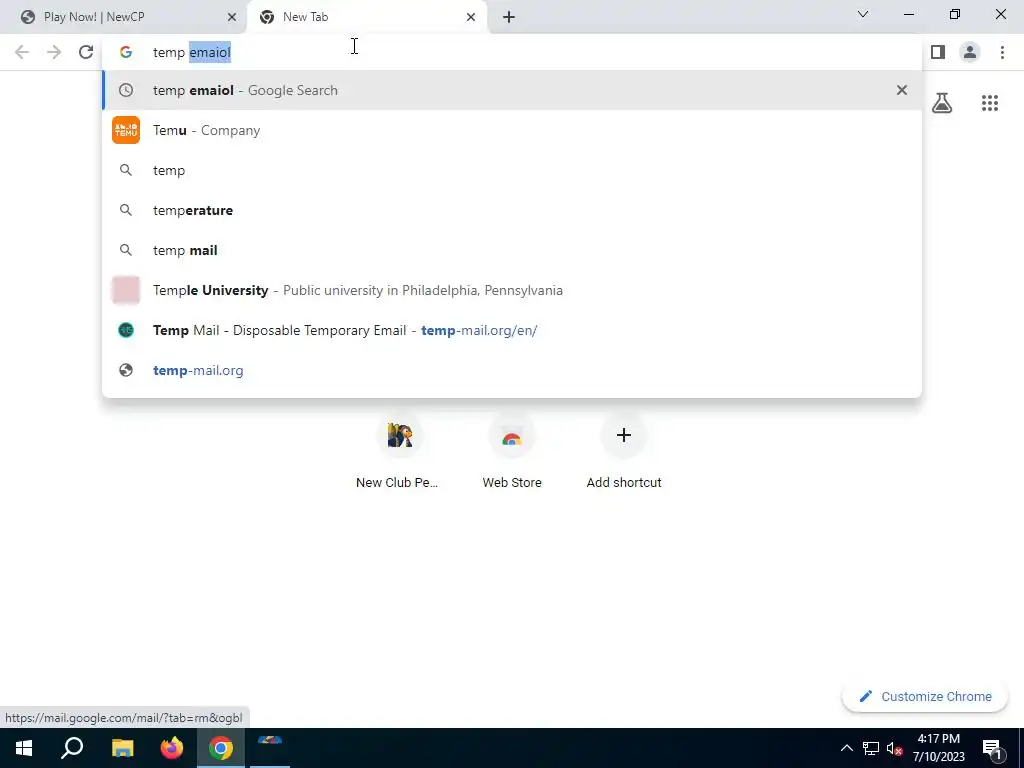Viewport: 1024px width, 768px height.
Task: Show hidden system tray icons
Action: click(846, 748)
